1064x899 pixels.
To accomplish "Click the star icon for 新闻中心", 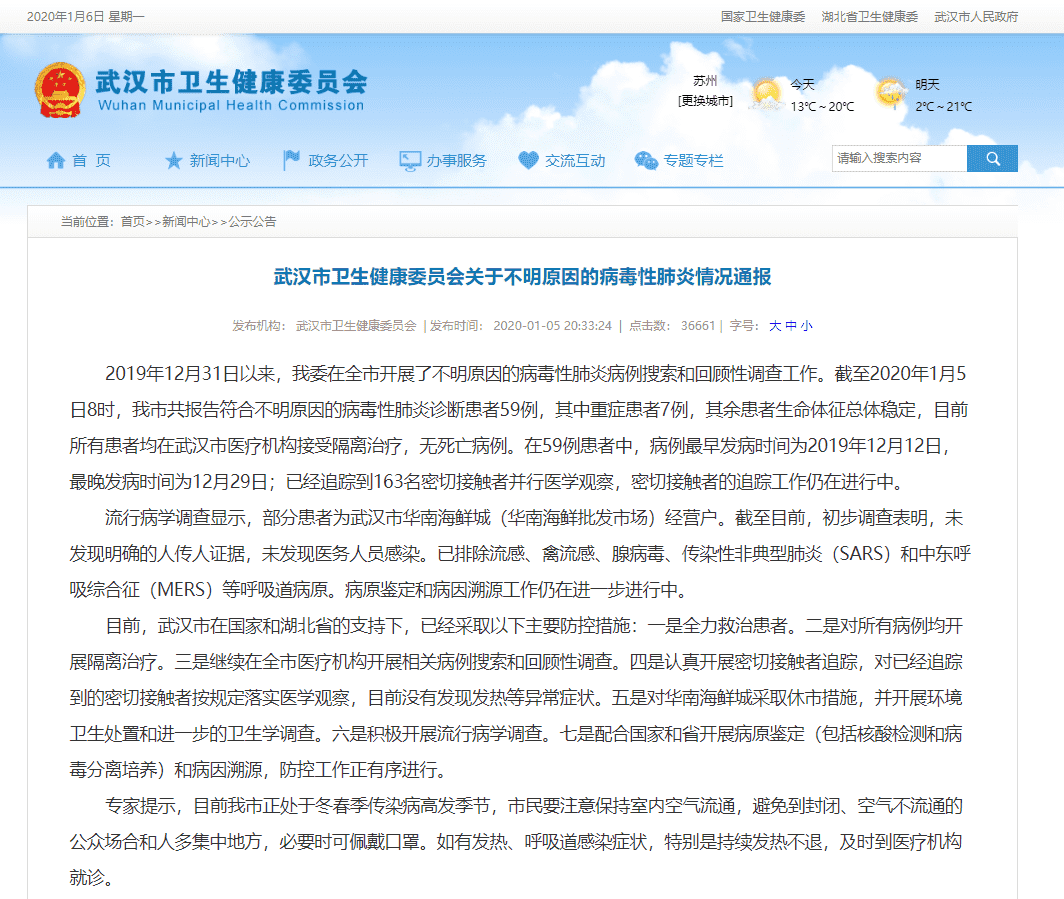I will pos(174,161).
